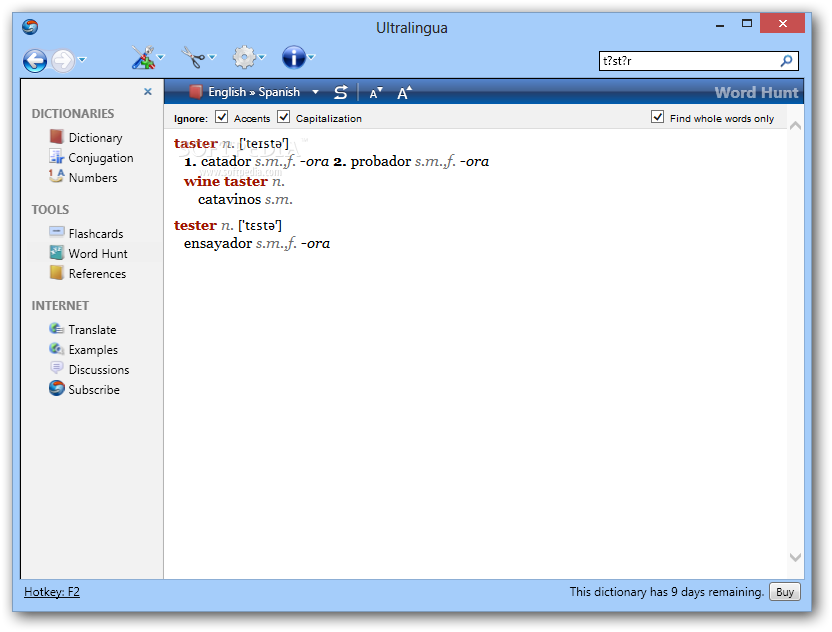Click the Word Hunt icon

click(x=56, y=253)
